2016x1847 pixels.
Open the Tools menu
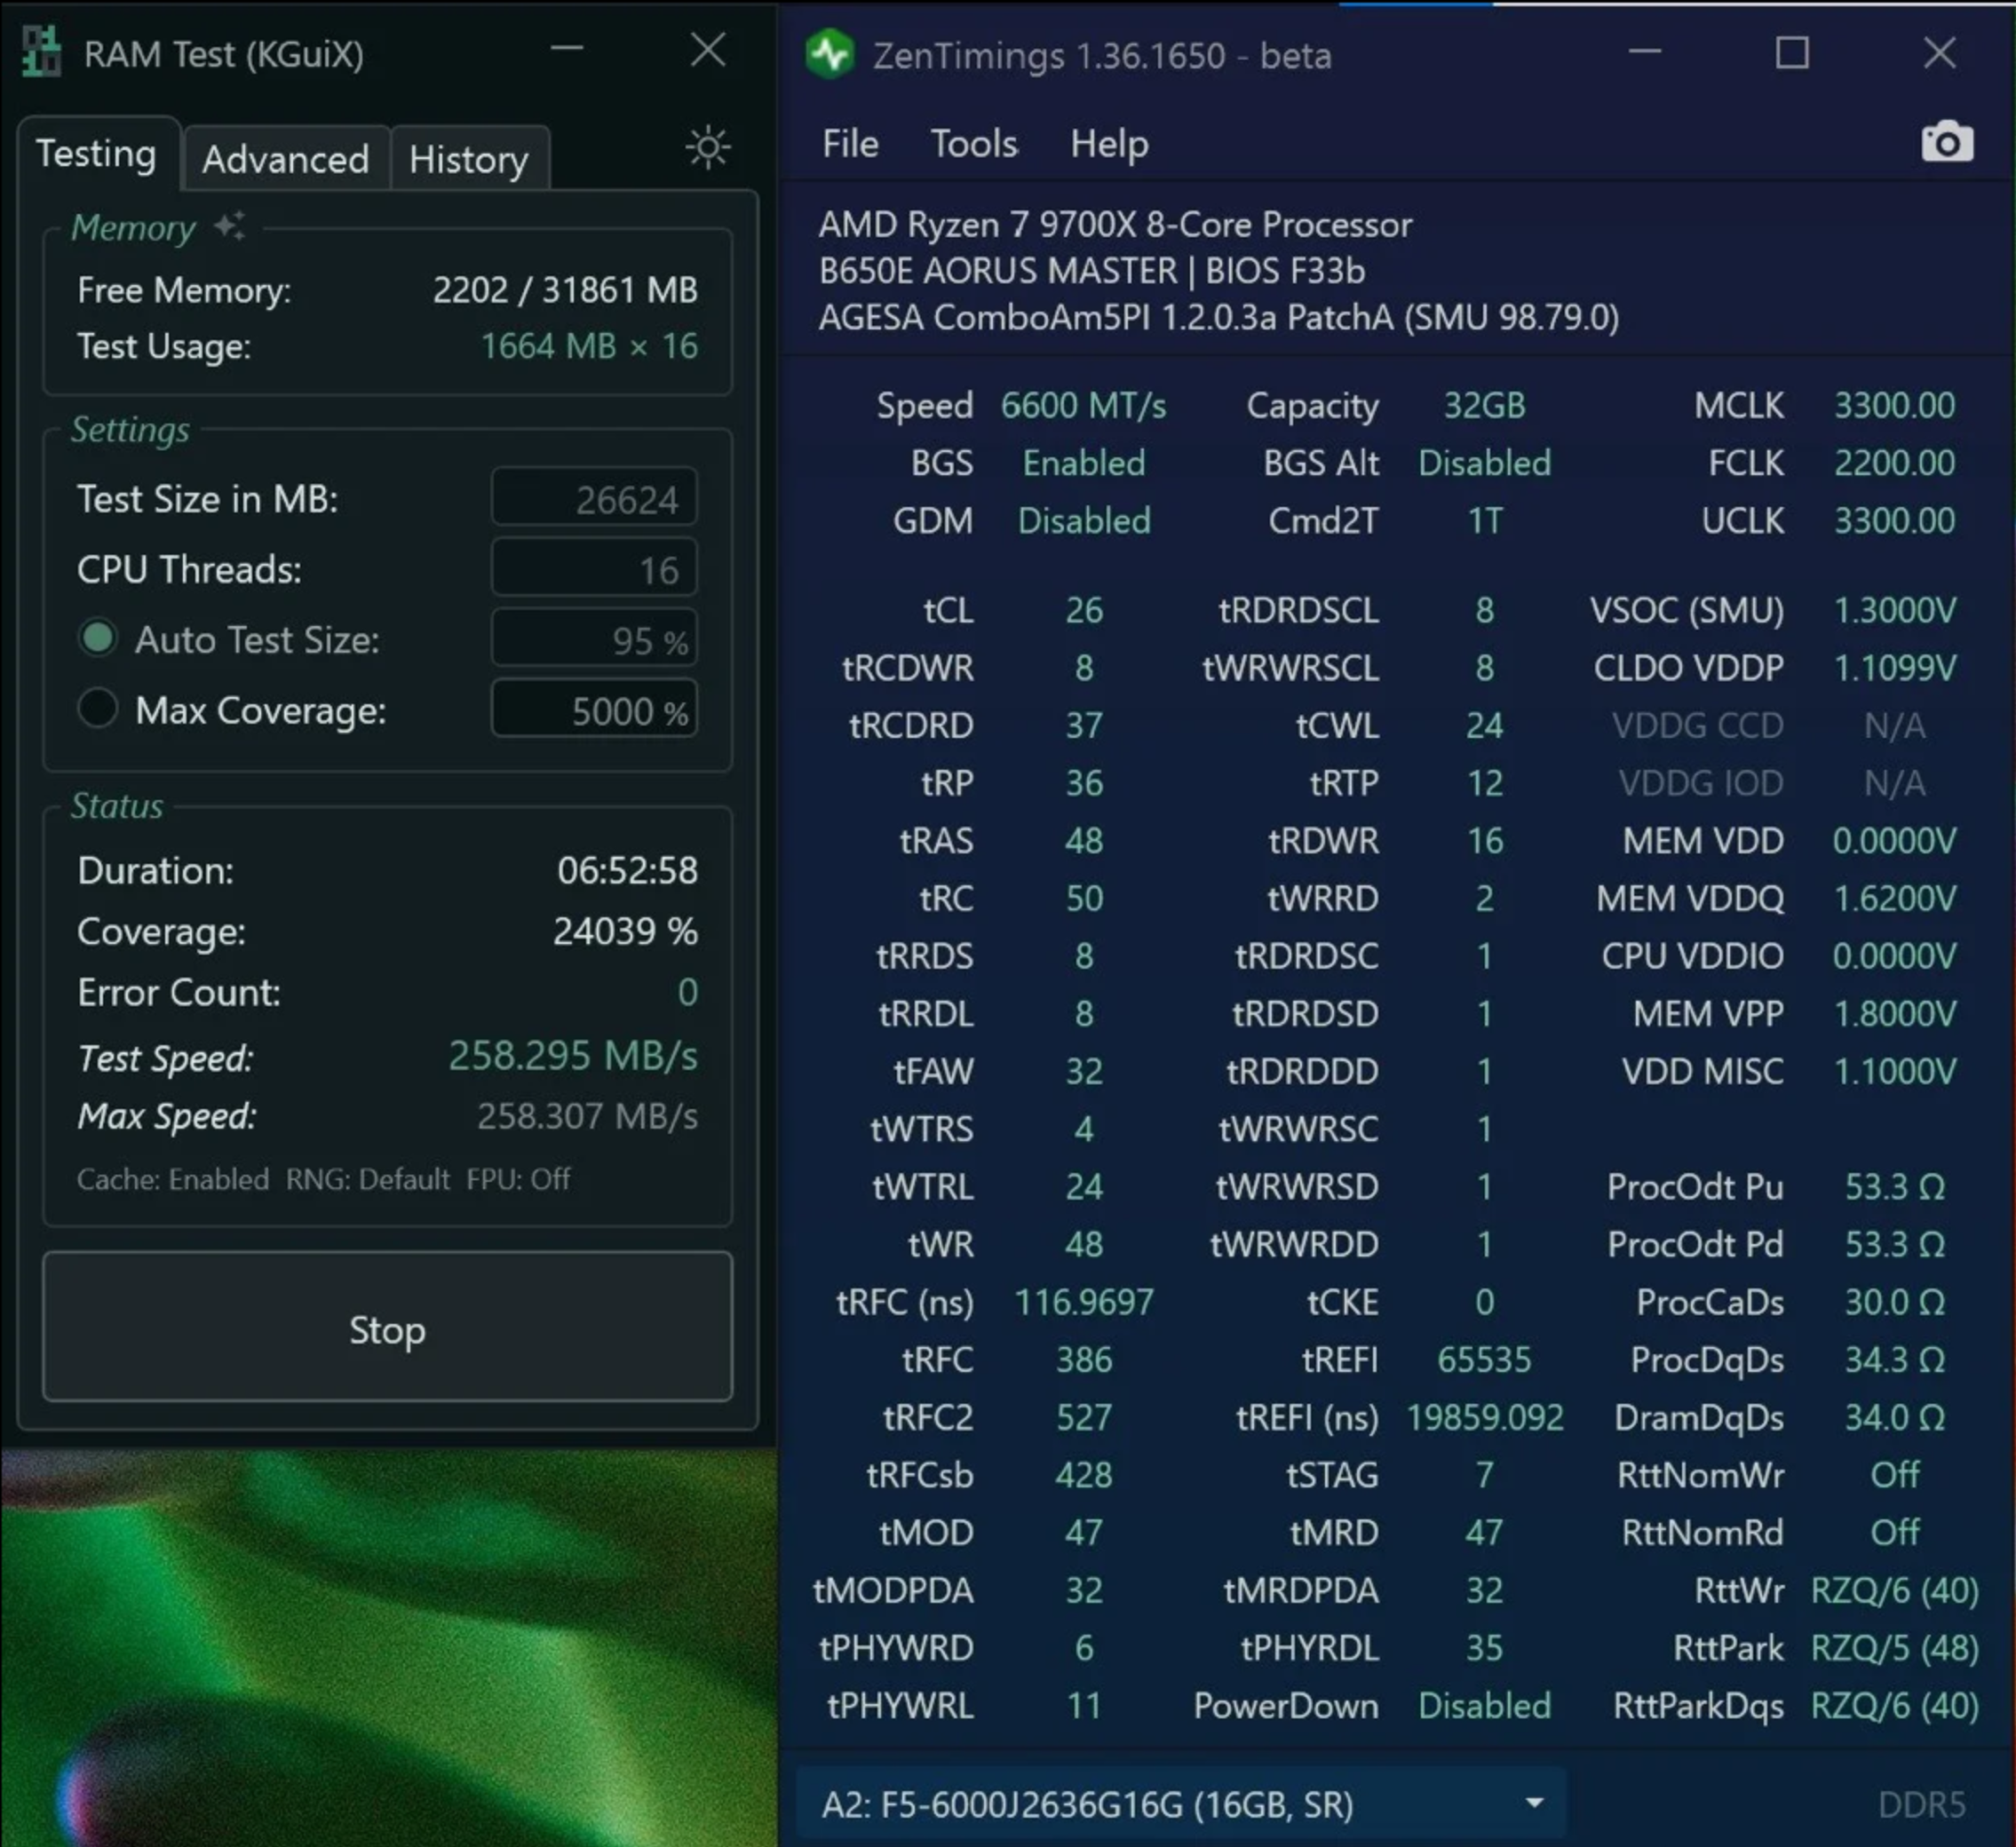tap(973, 144)
